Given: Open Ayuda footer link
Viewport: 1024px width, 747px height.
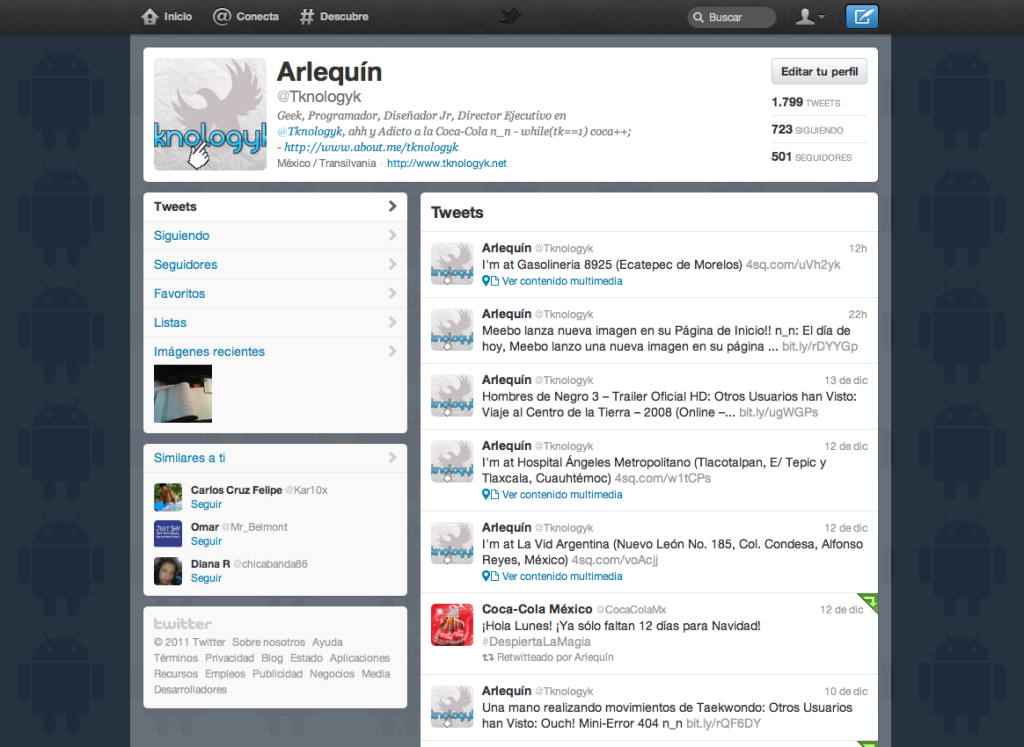Looking at the screenshot, I should [327, 643].
